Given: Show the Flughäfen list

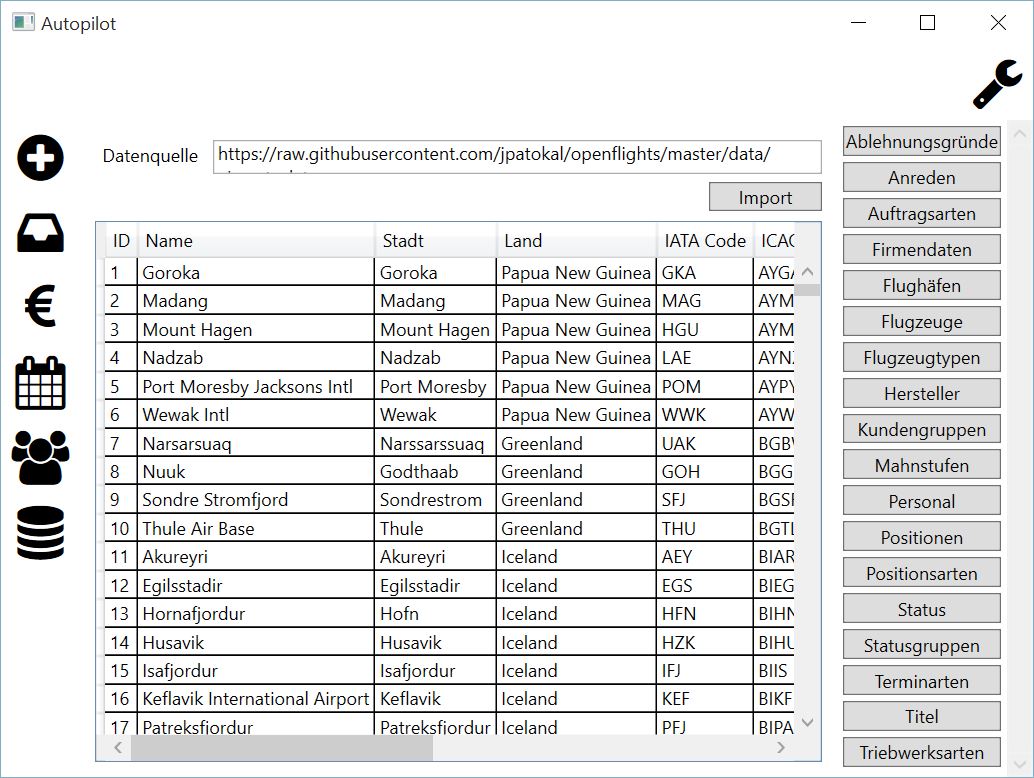Looking at the screenshot, I should point(921,285).
